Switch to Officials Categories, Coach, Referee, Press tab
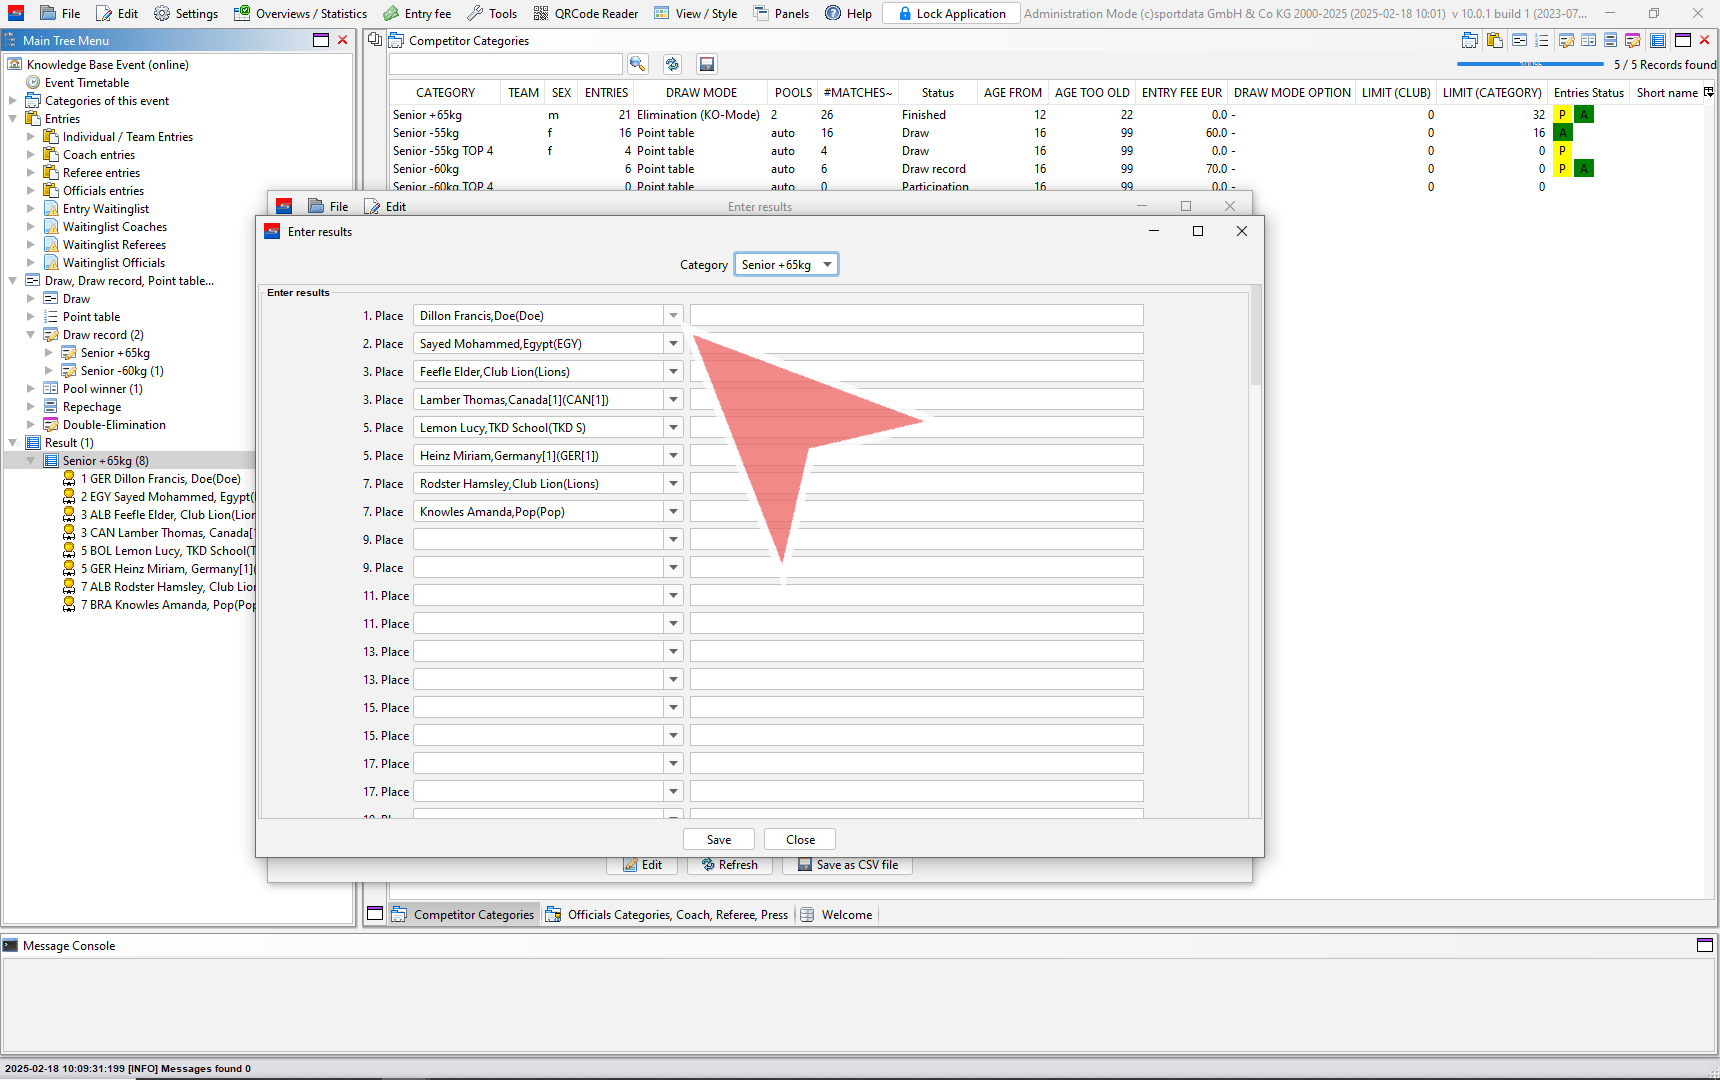 (677, 914)
